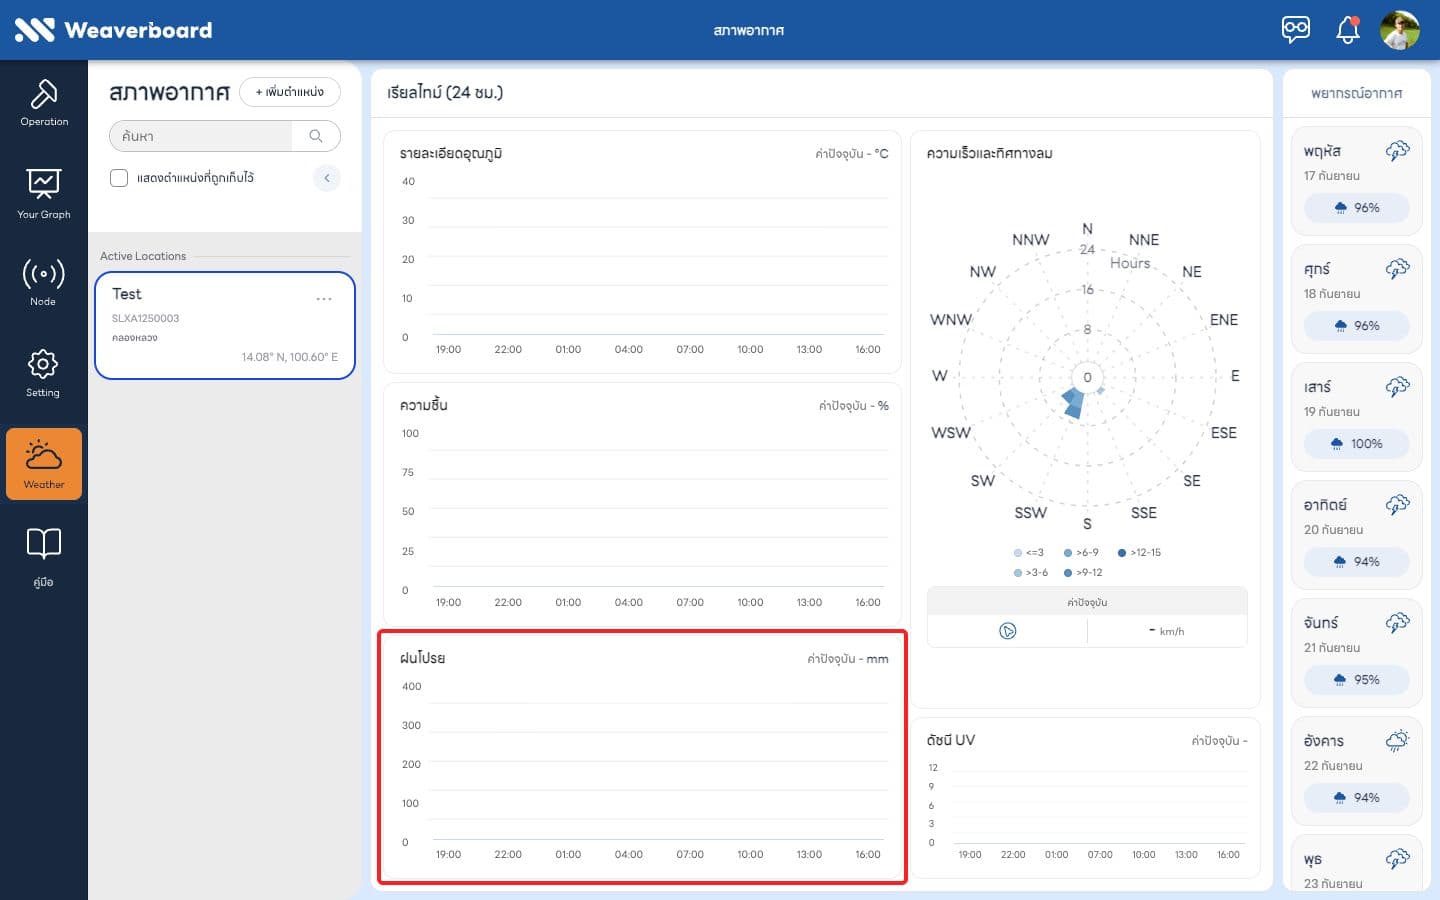Click the add location button
Viewport: 1440px width, 900px height.
290,92
